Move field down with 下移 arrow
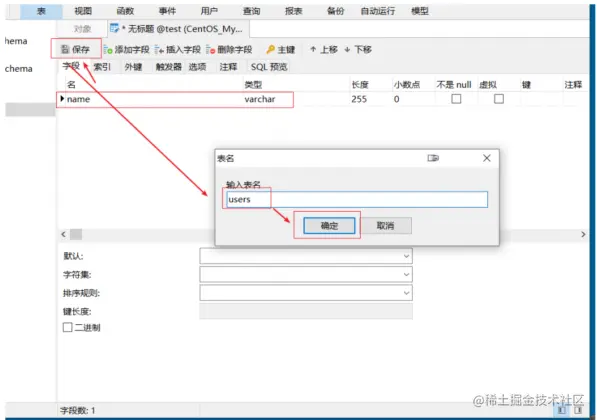The height and width of the screenshot is (420, 597). pos(347,49)
